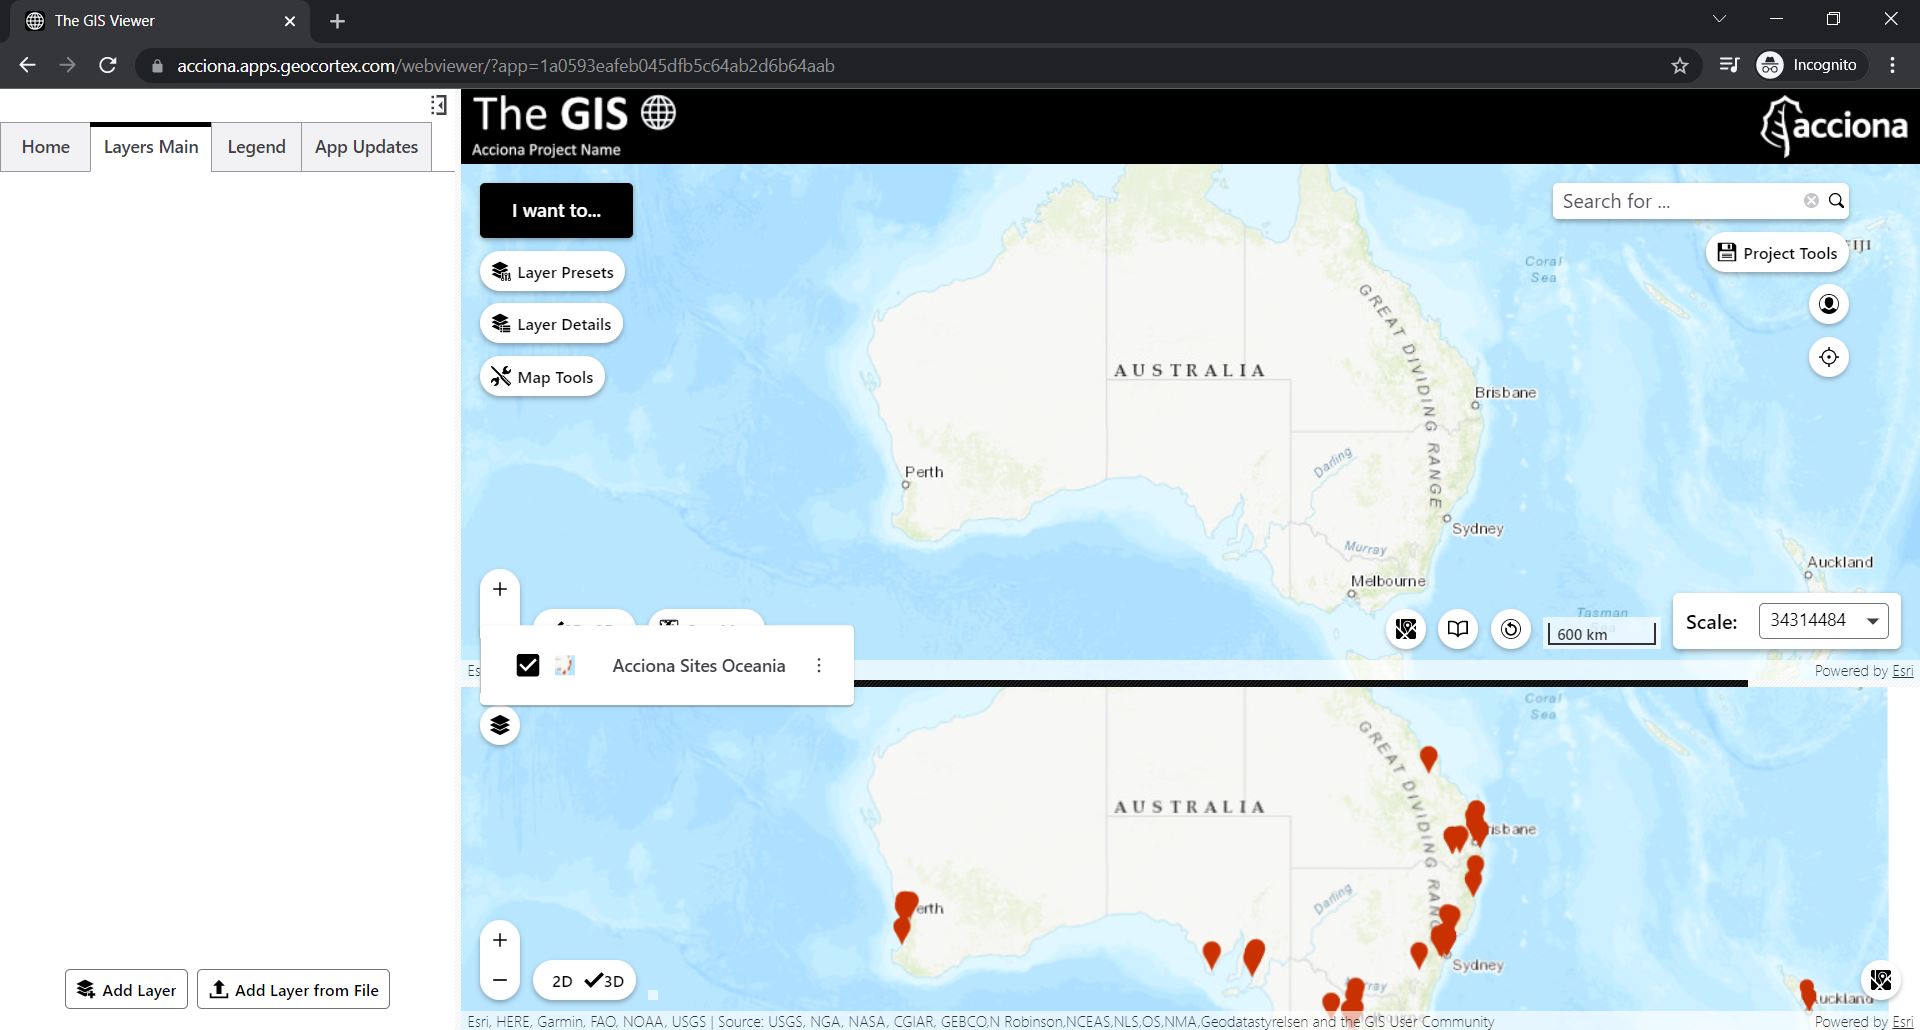Go back to the previous page

[x=27, y=66]
